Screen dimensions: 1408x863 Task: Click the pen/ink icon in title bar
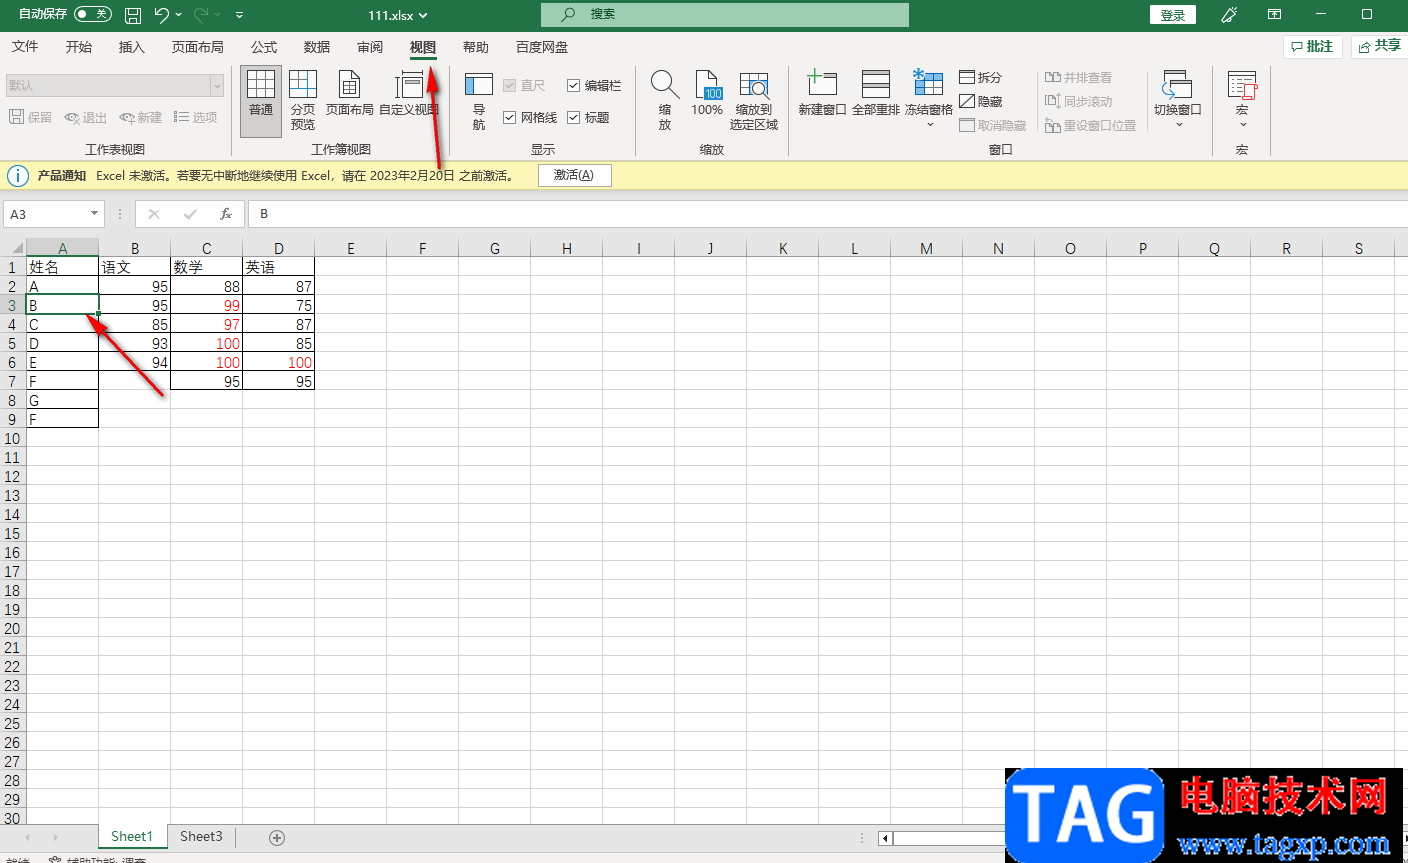[1230, 15]
